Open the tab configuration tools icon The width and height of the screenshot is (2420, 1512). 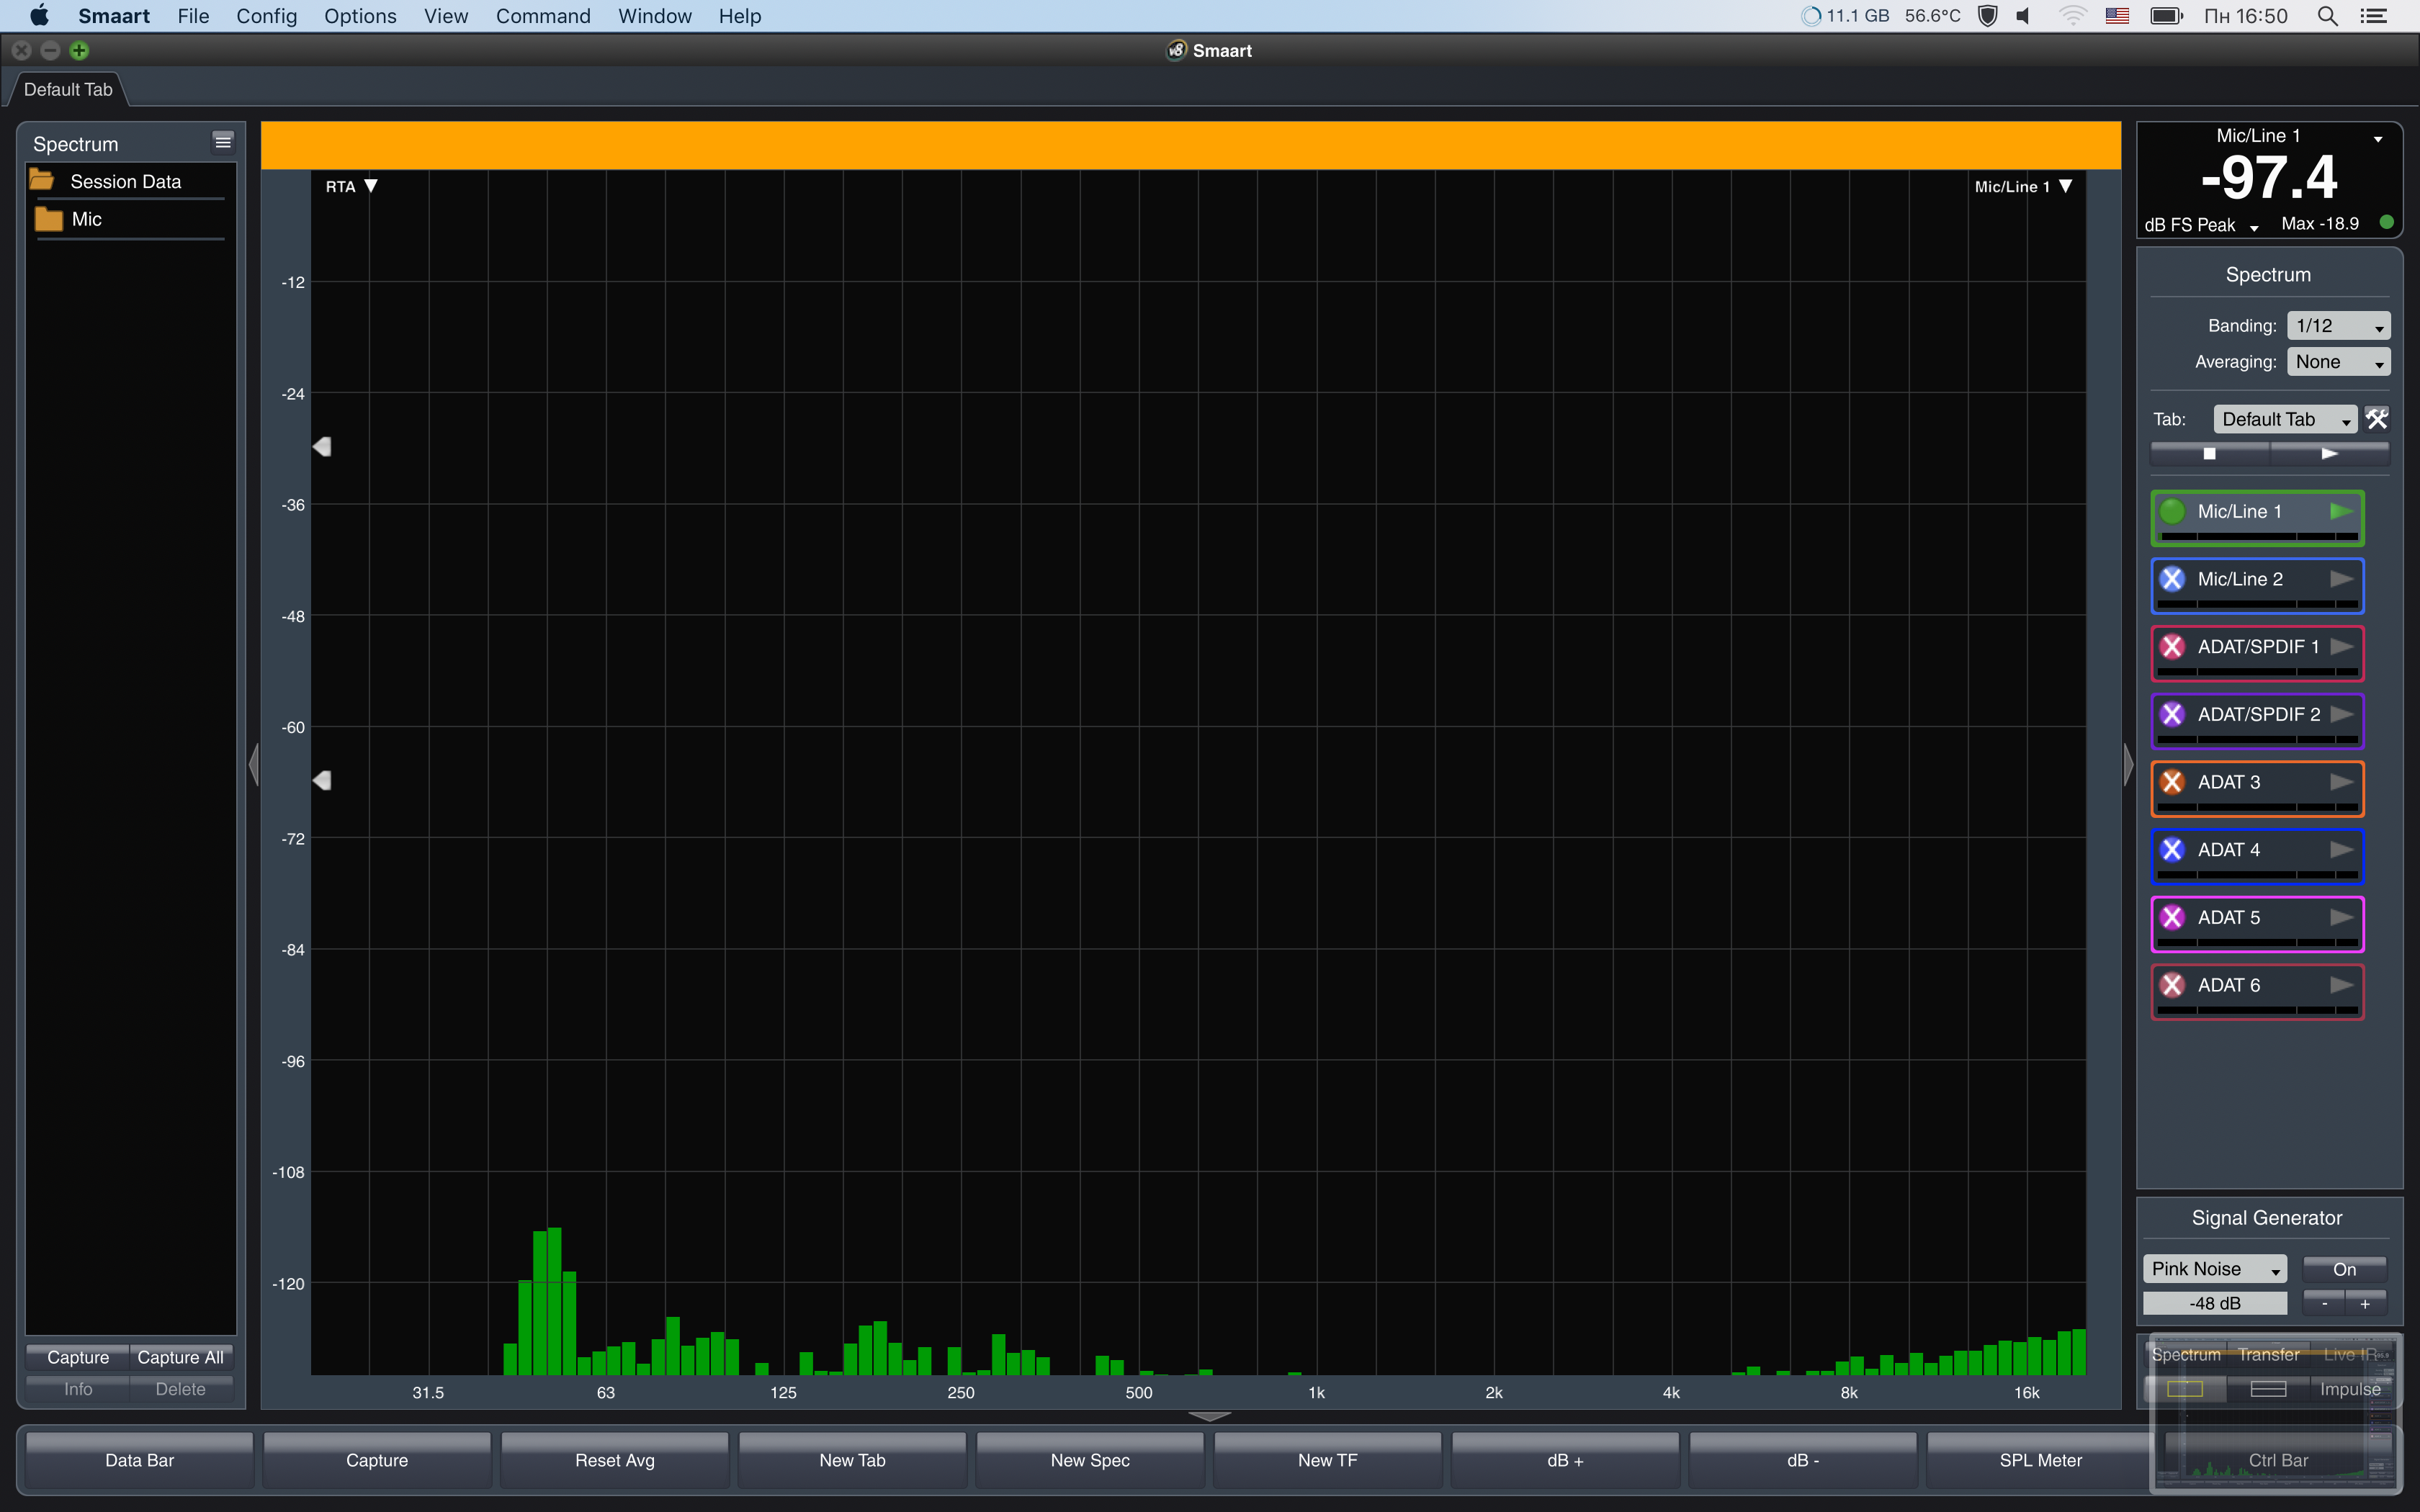coord(2377,419)
